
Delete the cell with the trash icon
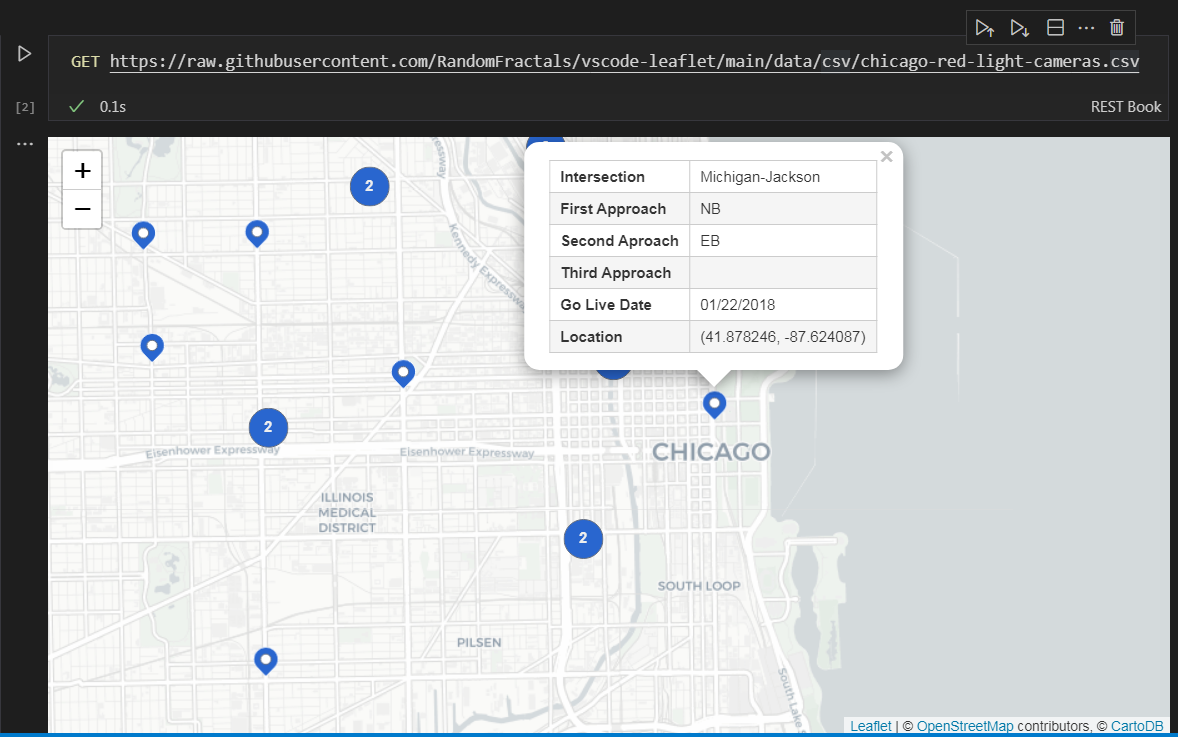point(1117,27)
